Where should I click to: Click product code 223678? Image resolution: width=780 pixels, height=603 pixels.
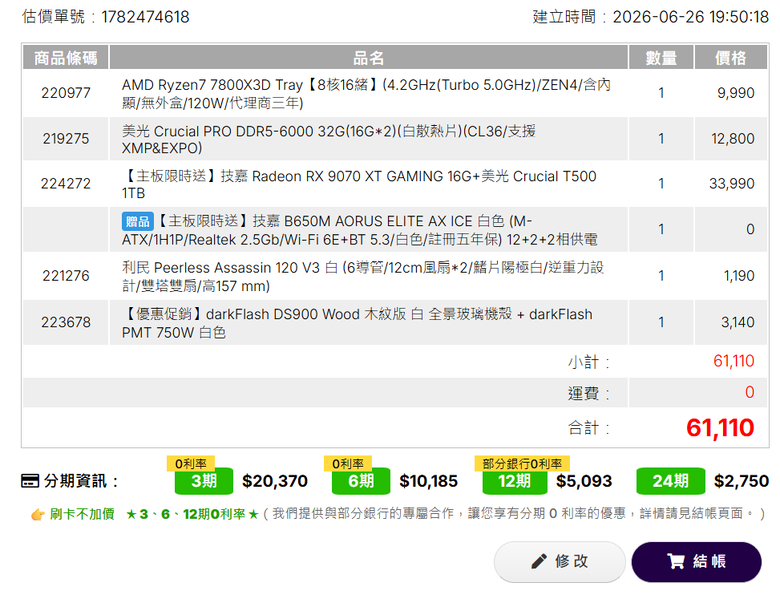pyautogui.click(x=66, y=322)
